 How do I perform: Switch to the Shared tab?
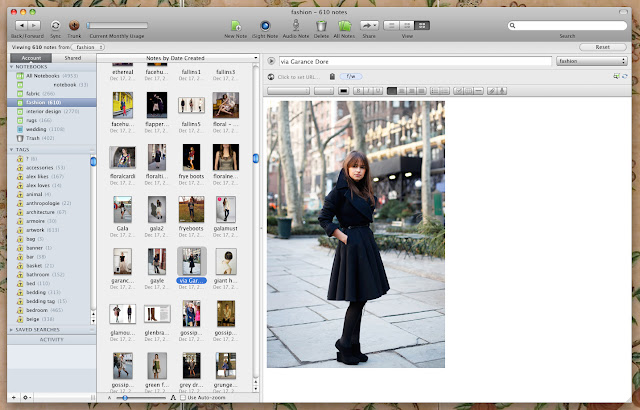72,59
